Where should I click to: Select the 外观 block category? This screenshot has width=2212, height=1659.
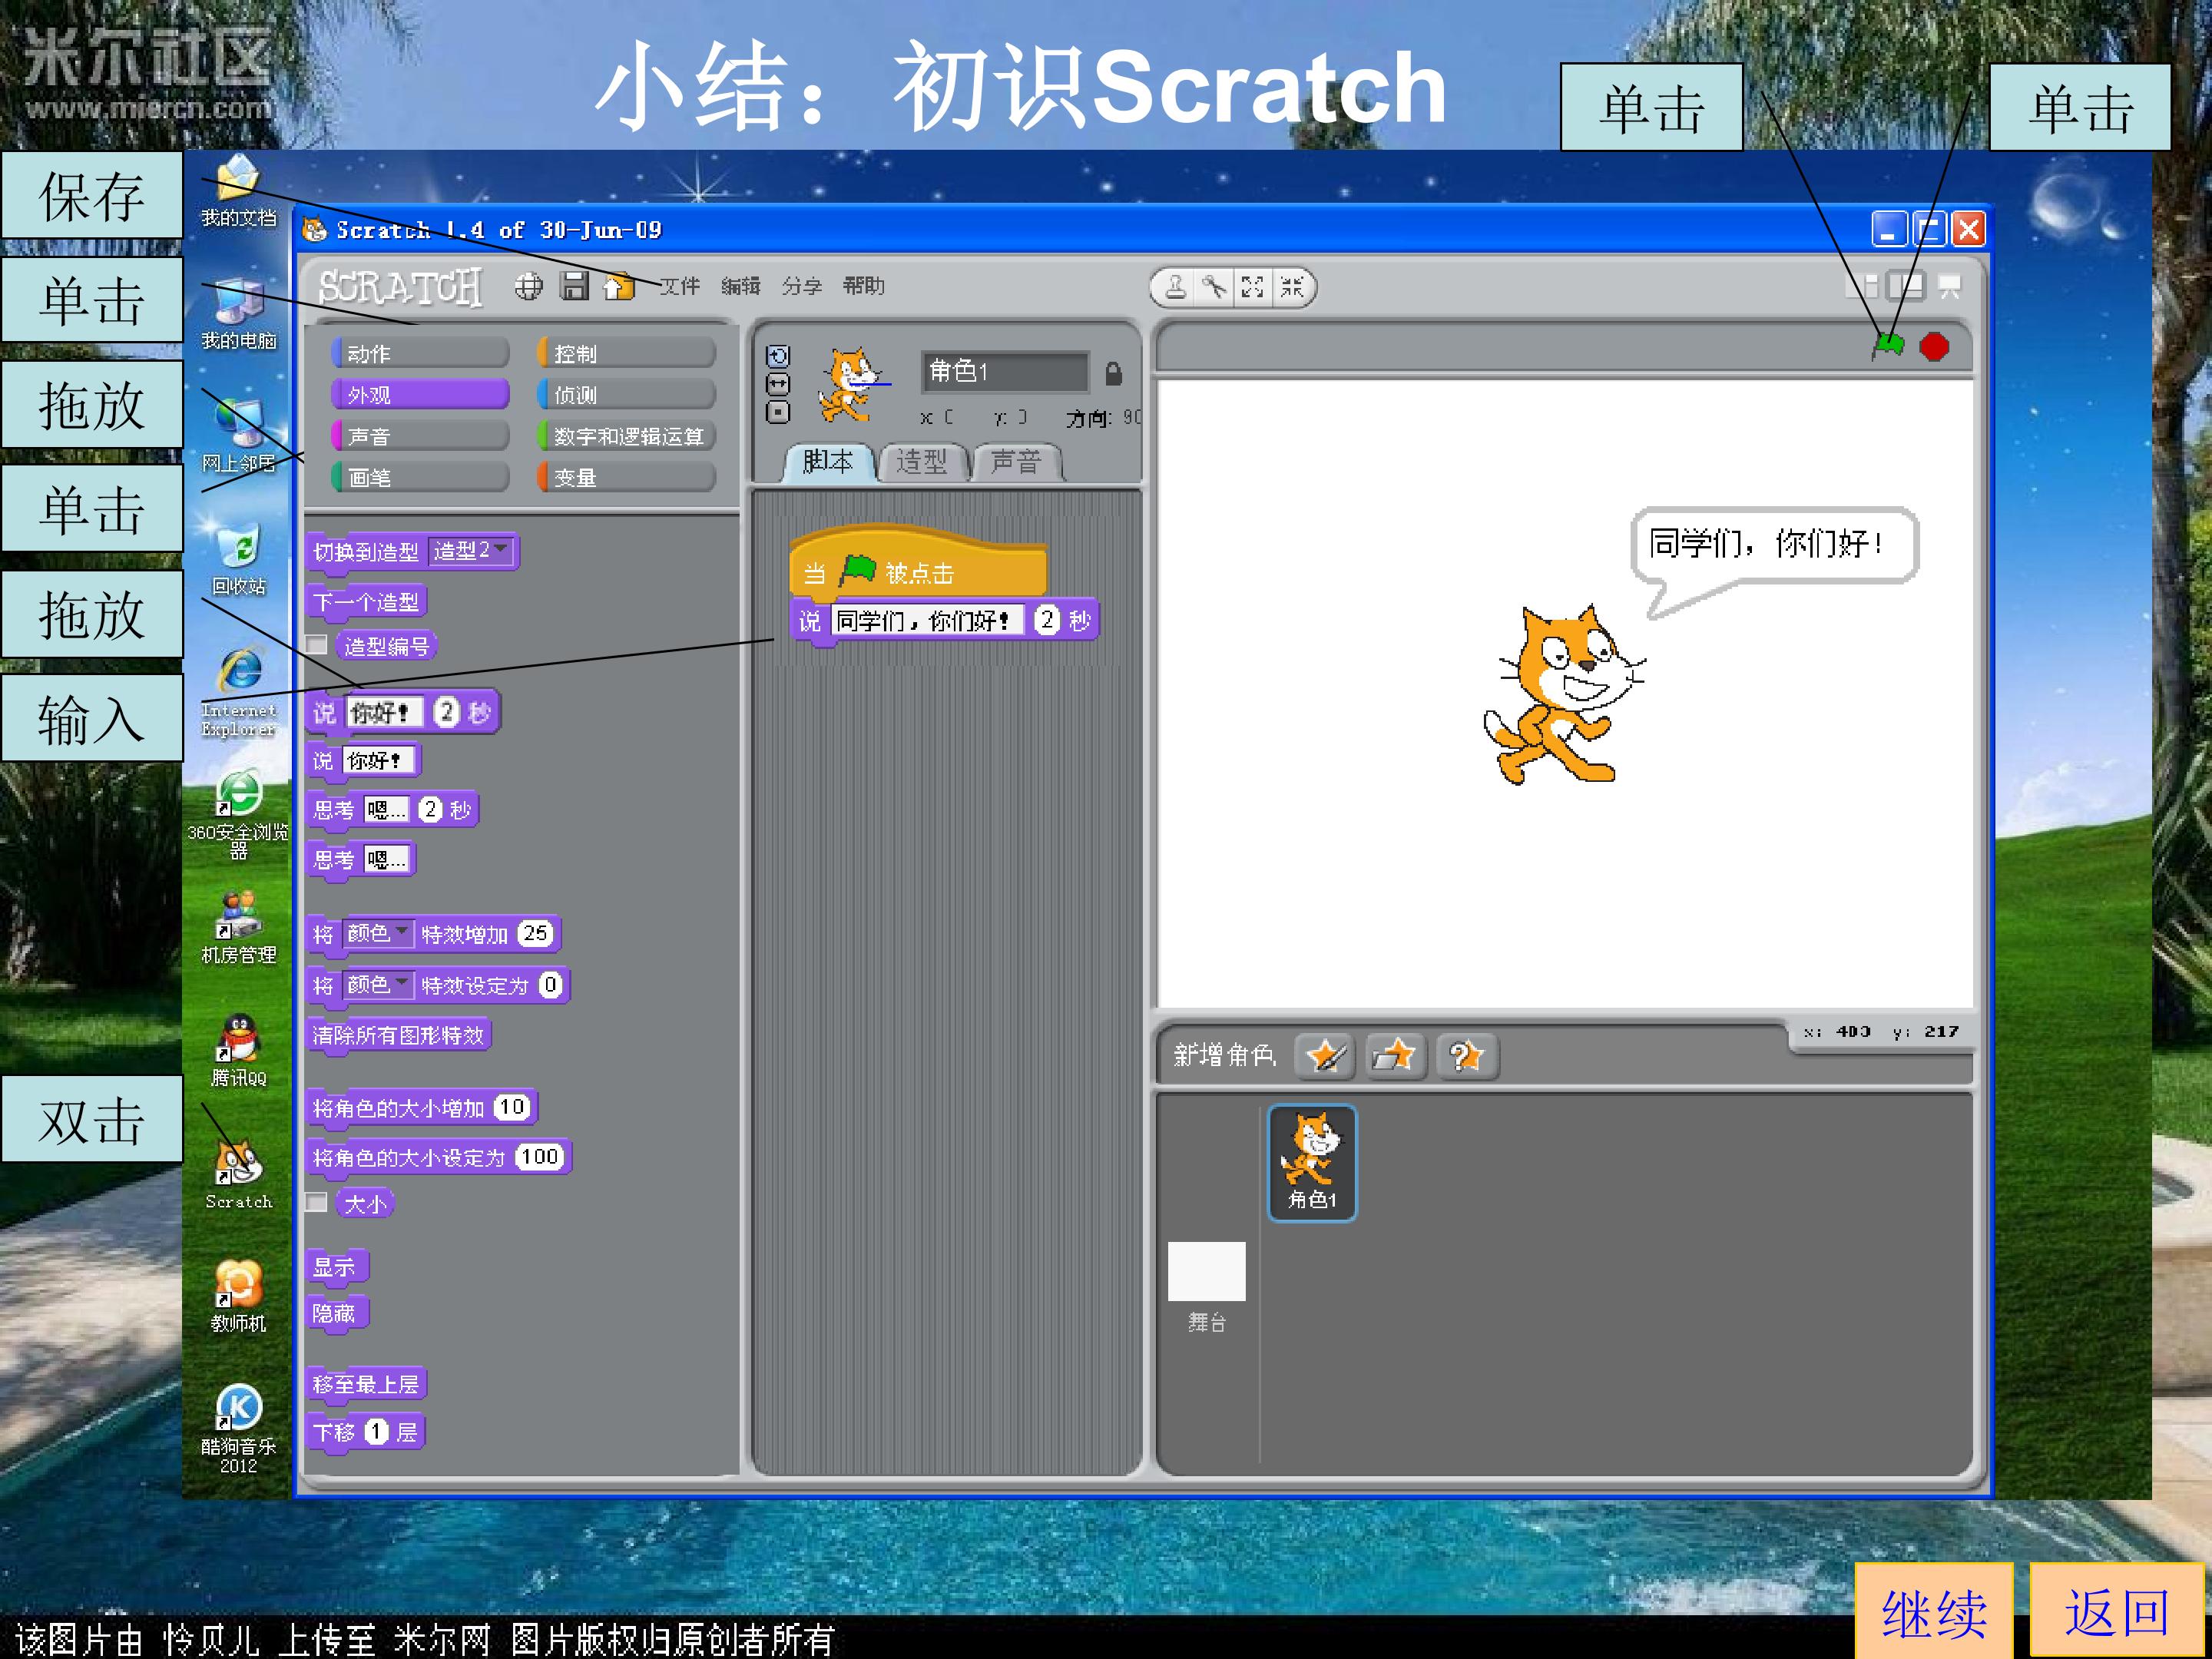coord(420,394)
